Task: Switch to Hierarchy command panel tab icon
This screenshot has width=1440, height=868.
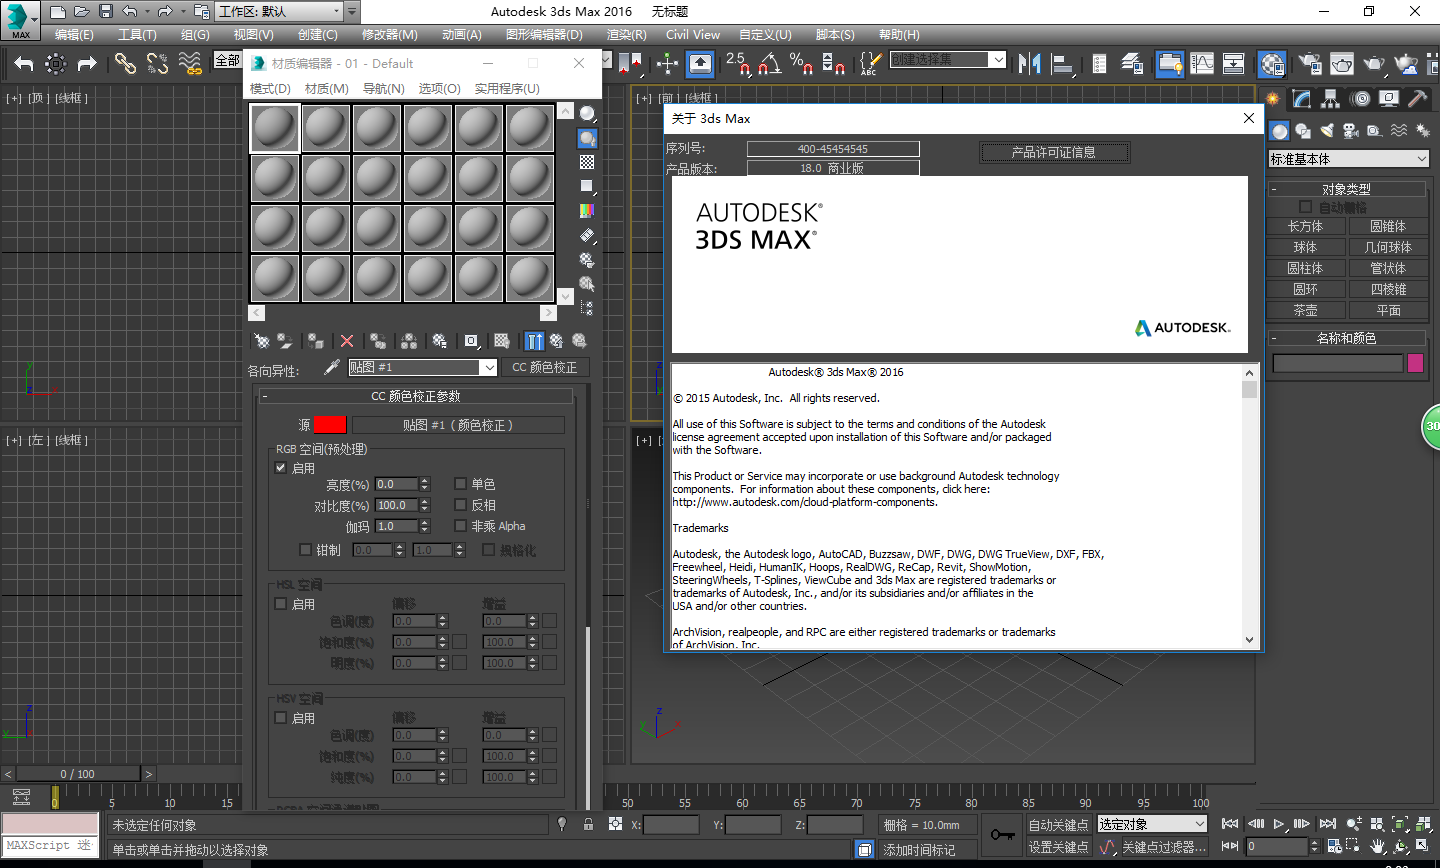Action: (x=1330, y=99)
